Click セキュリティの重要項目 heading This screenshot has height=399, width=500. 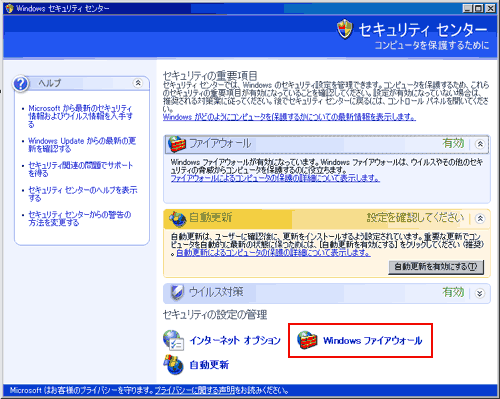tap(210, 76)
